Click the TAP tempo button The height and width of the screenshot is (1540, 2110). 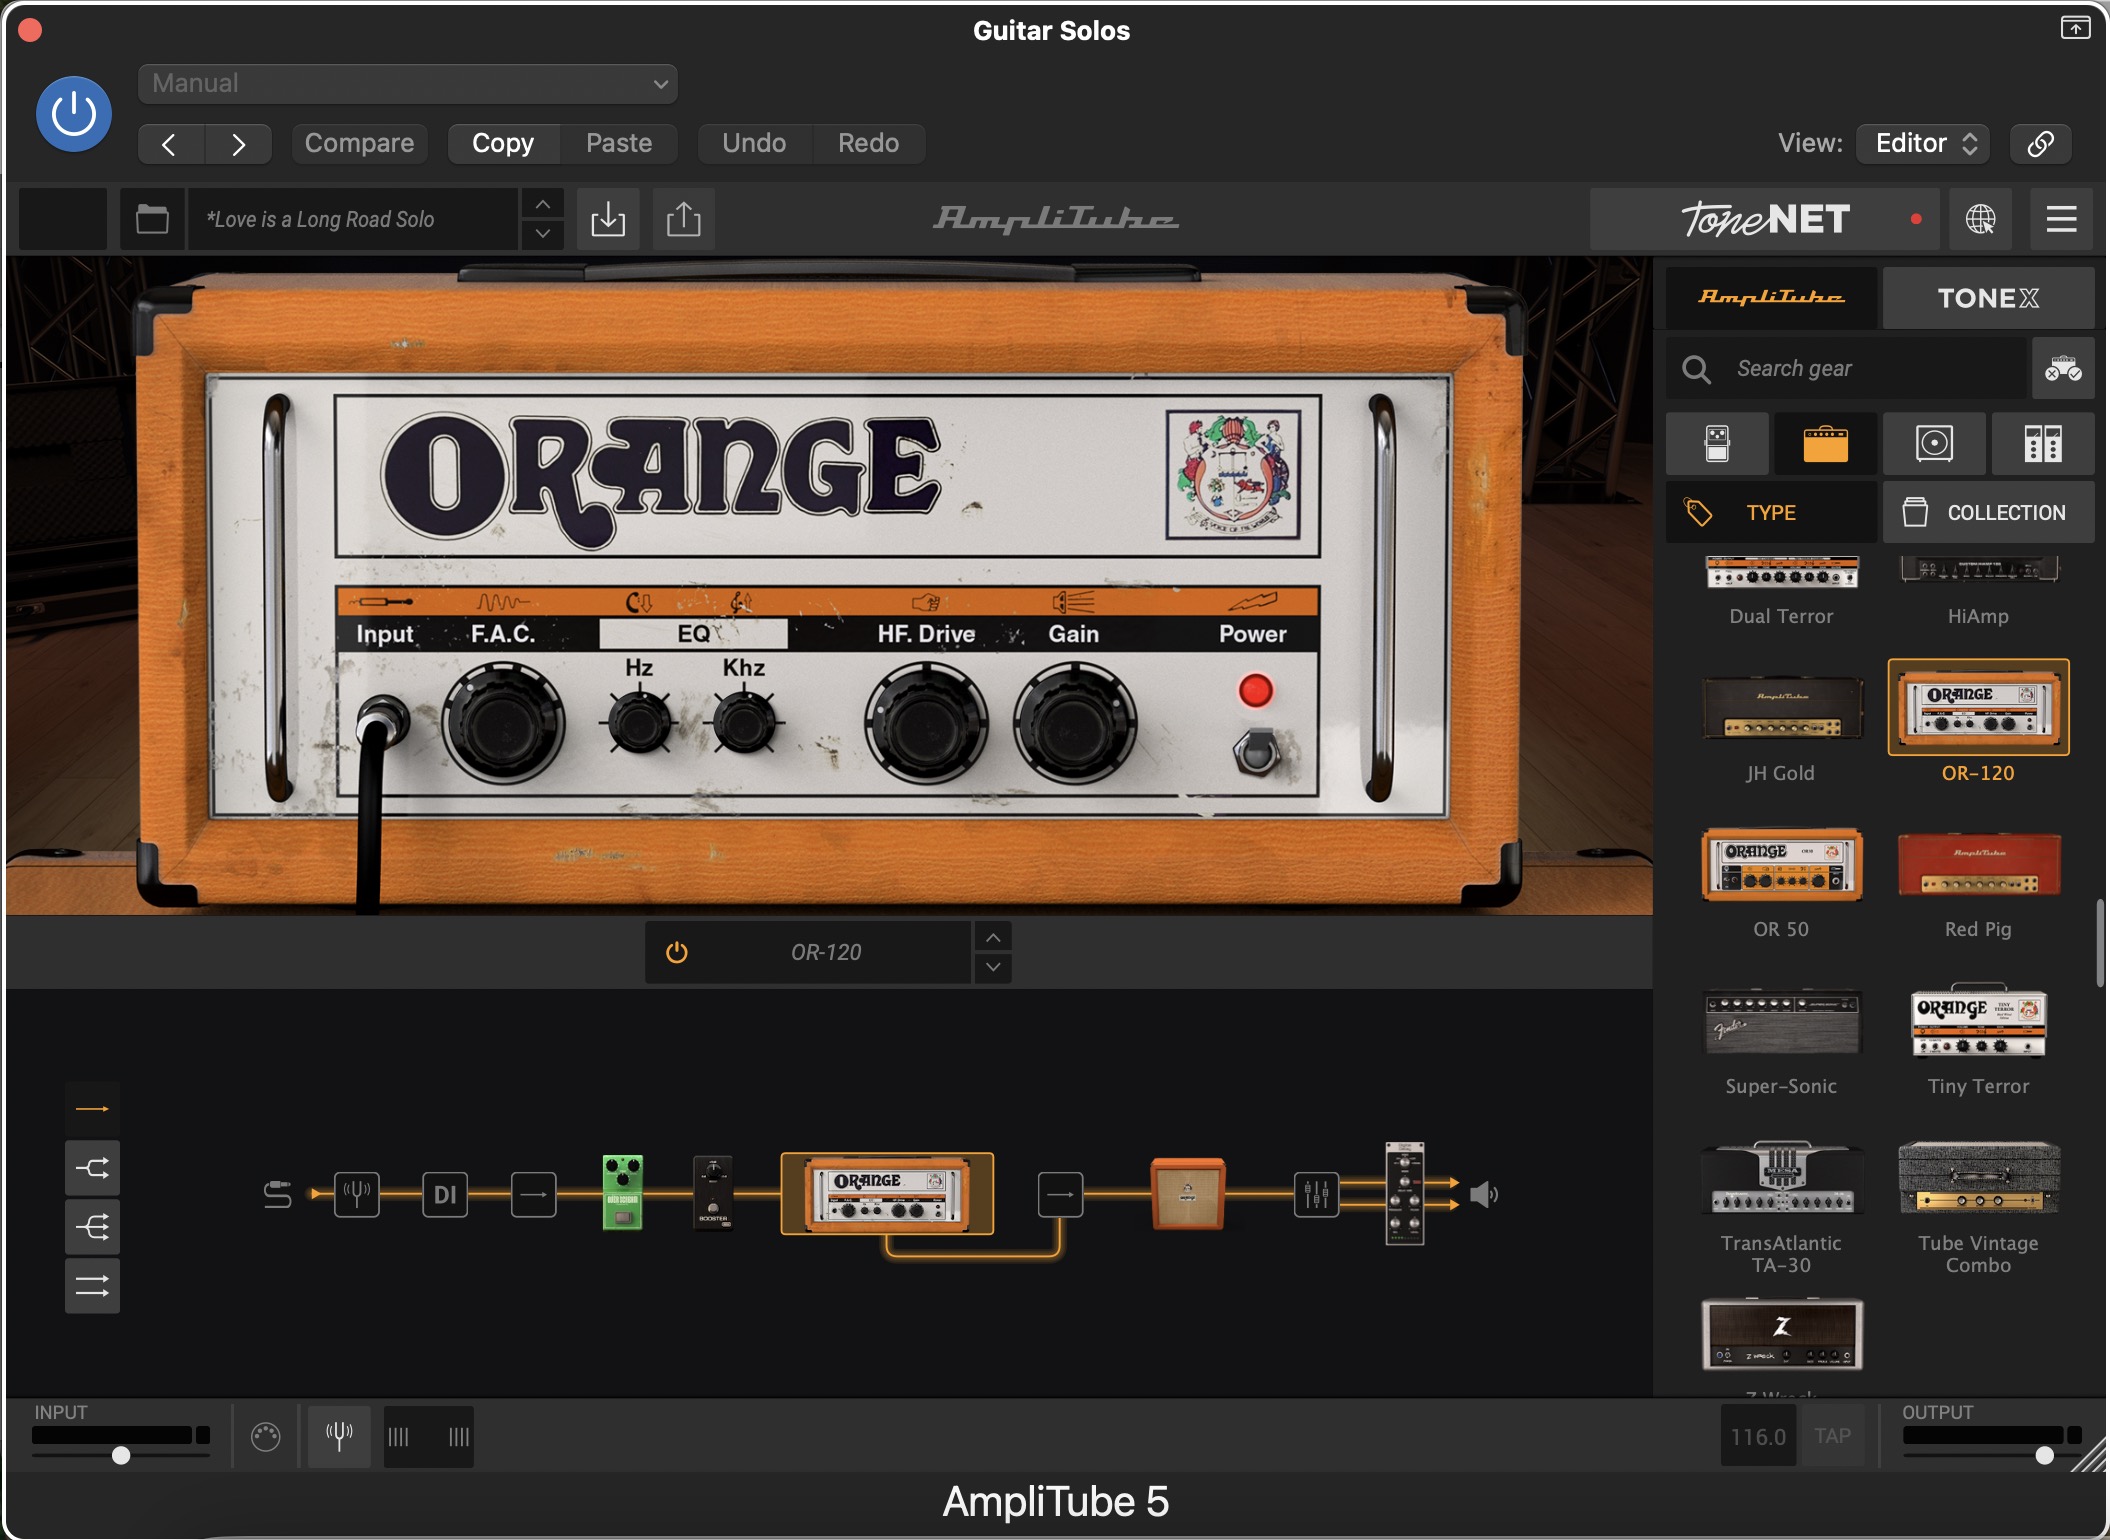1833,1437
